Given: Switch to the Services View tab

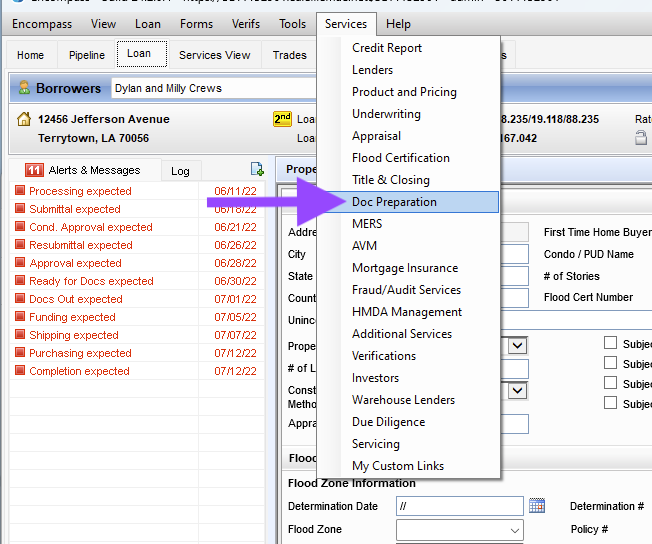Looking at the screenshot, I should tap(215, 55).
